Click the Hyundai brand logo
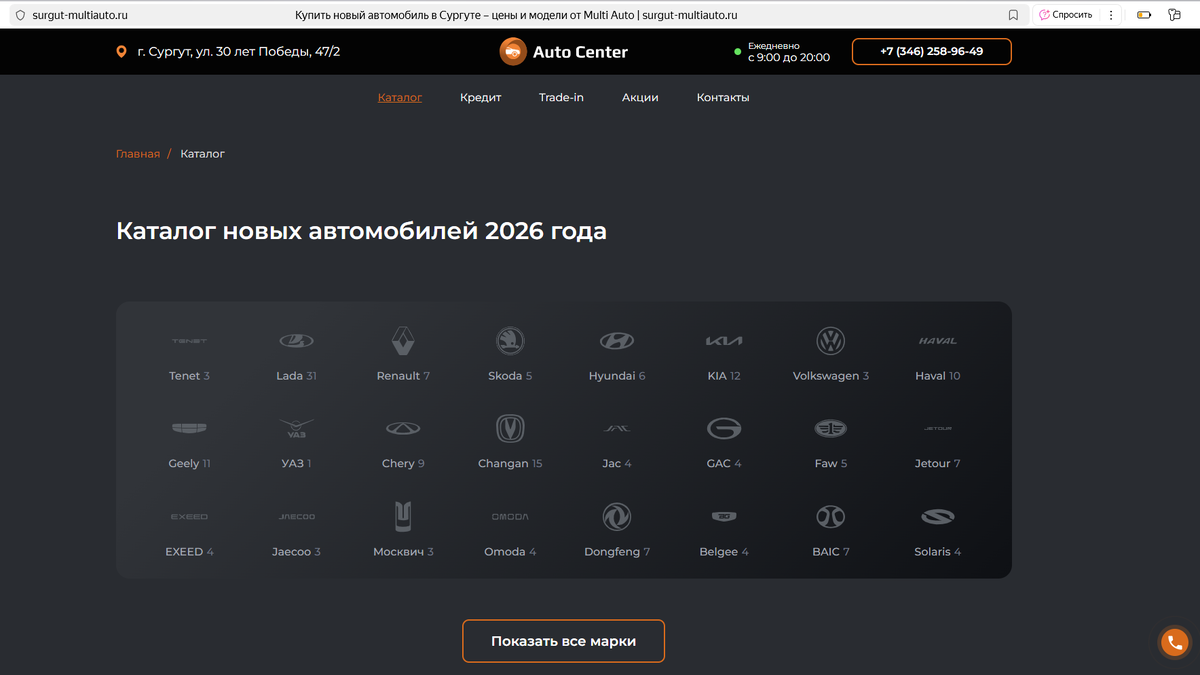The image size is (1200, 675). point(617,341)
